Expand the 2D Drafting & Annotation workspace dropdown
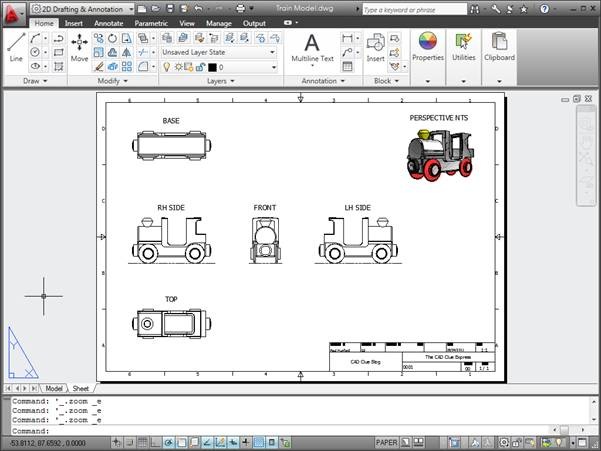601x451 pixels. point(82,9)
